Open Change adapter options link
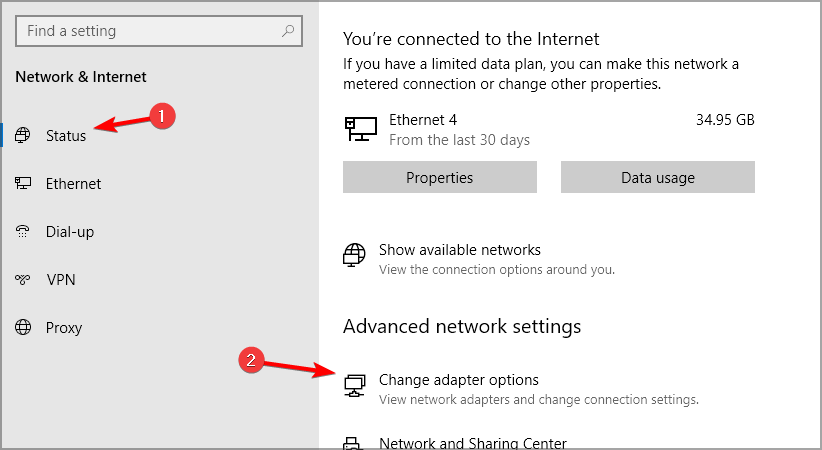The width and height of the screenshot is (822, 450). pos(459,380)
